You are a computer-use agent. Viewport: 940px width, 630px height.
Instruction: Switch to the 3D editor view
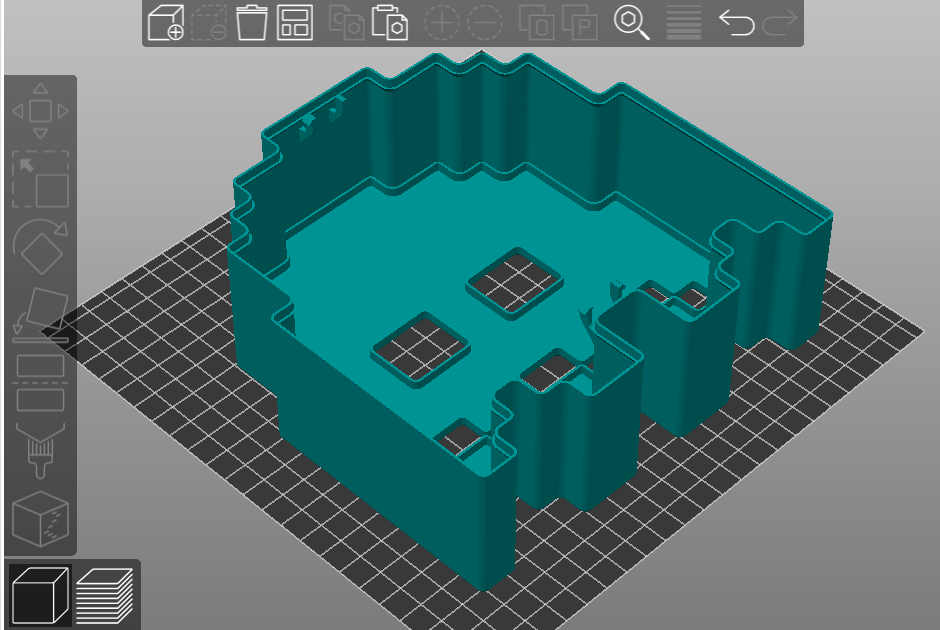tap(40, 596)
